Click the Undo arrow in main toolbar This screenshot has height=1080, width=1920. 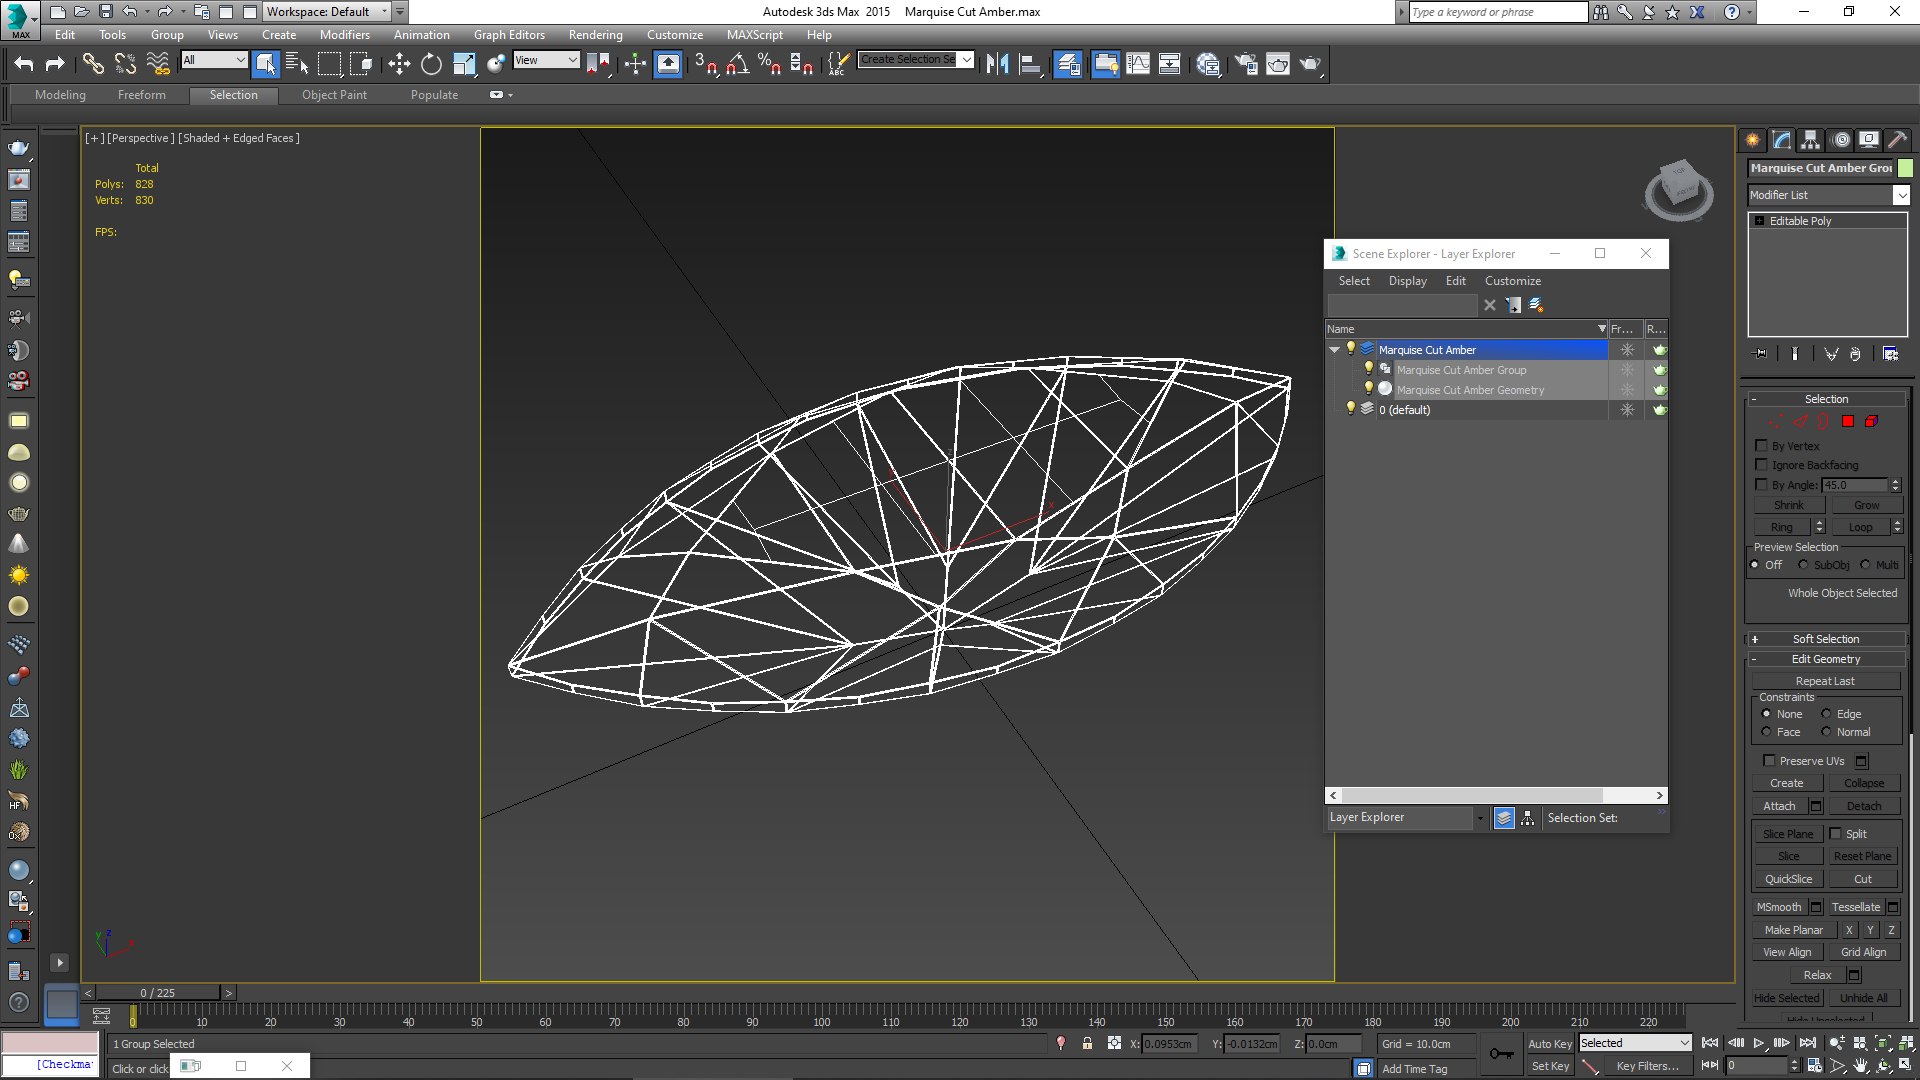[24, 64]
